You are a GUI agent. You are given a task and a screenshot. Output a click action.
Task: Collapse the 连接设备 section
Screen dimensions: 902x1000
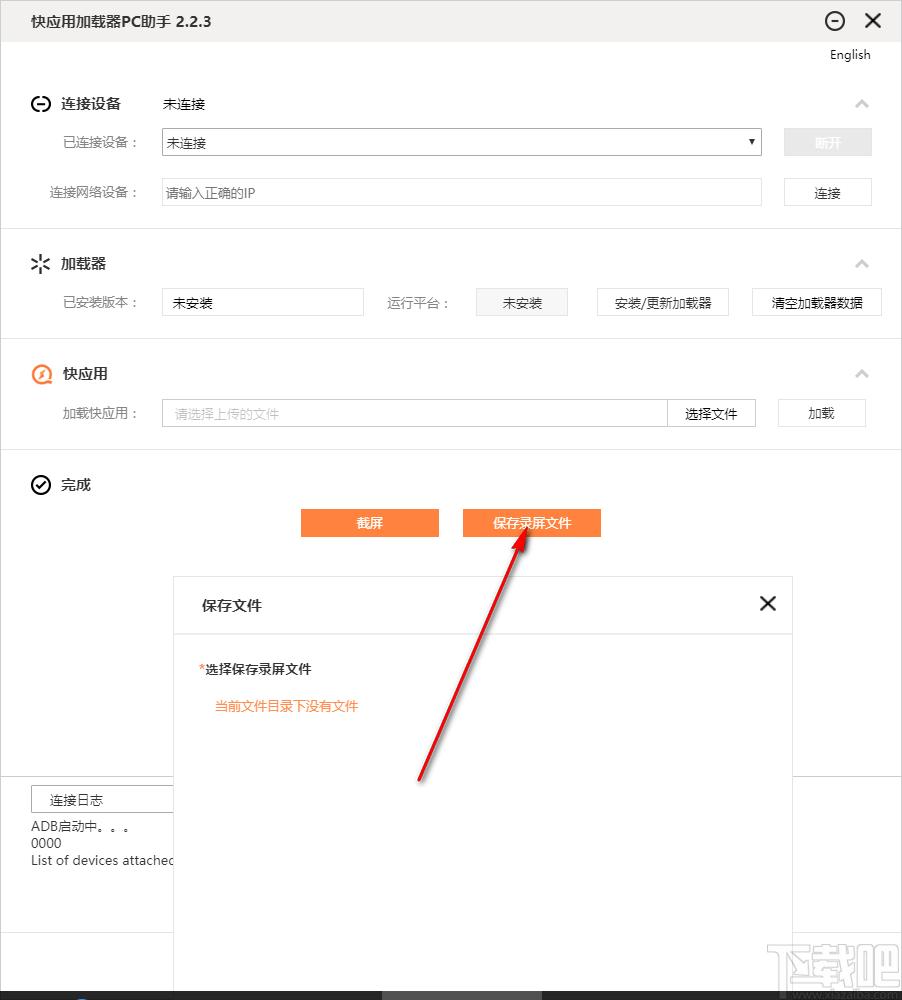point(862,104)
